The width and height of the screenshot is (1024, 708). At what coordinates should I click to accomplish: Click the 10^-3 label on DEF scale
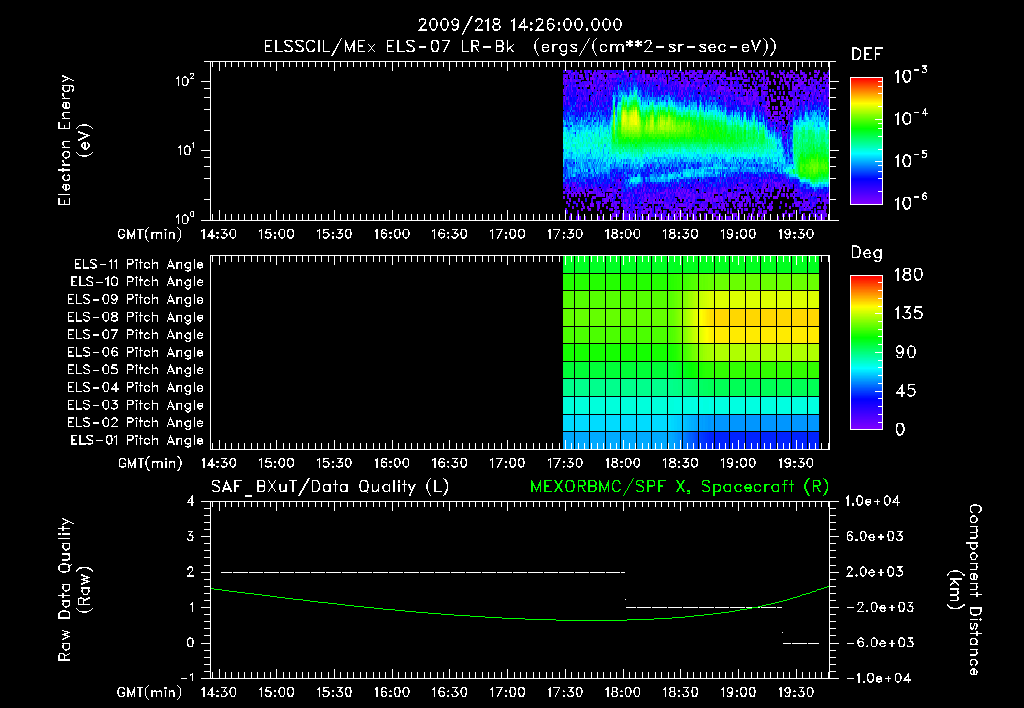coord(910,75)
